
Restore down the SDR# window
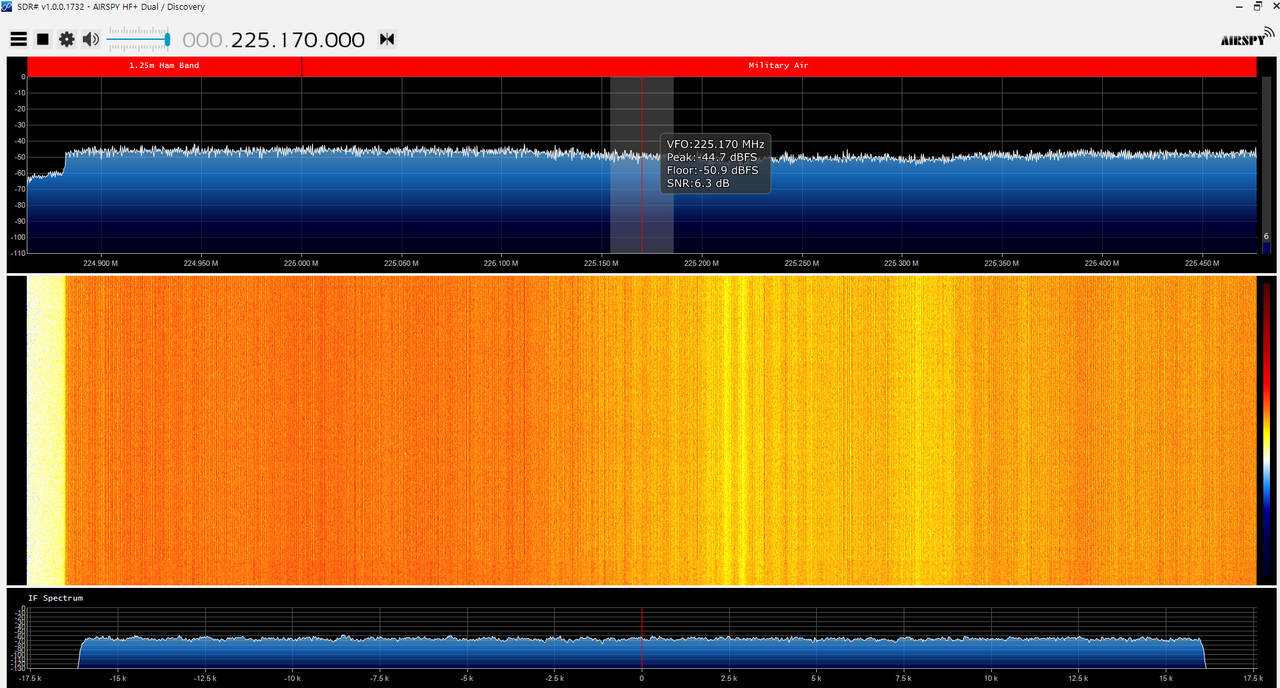pos(1257,6)
